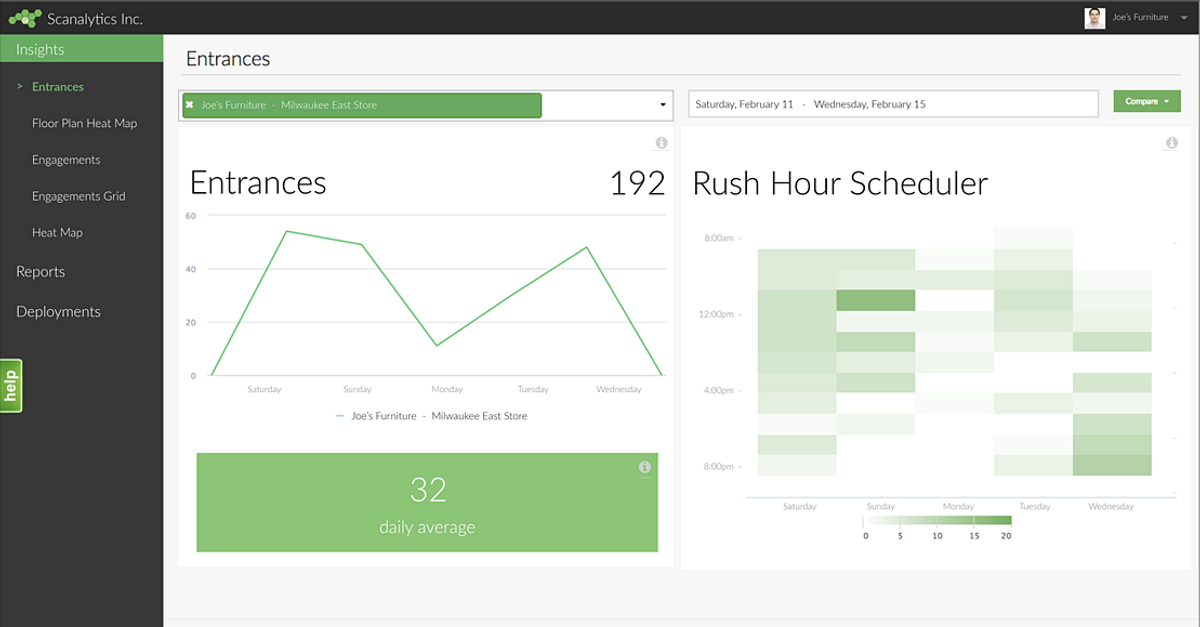Click the Scanalytics logo icon
1200x627 pixels.
[x=25, y=18]
